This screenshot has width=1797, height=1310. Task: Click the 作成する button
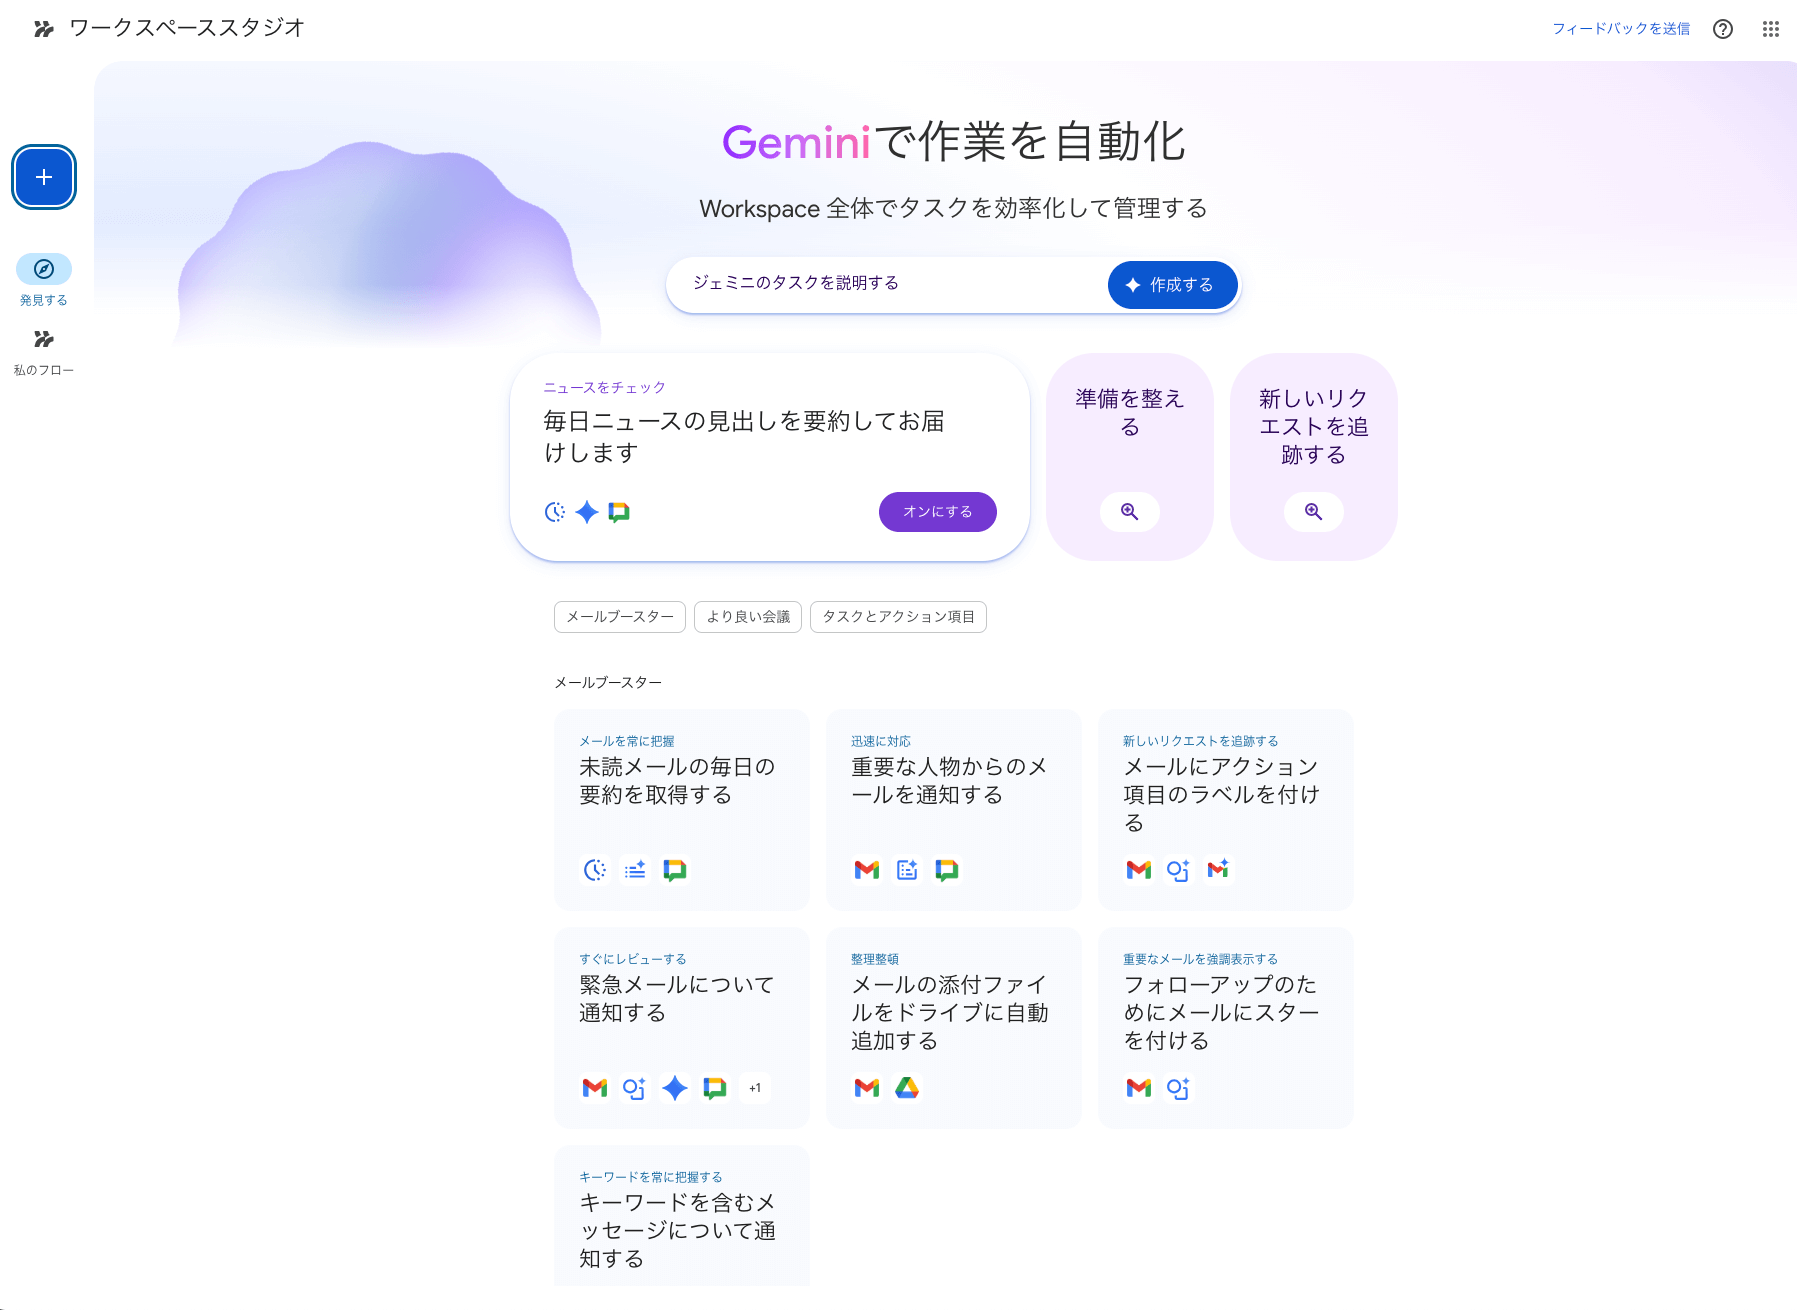(x=1171, y=284)
